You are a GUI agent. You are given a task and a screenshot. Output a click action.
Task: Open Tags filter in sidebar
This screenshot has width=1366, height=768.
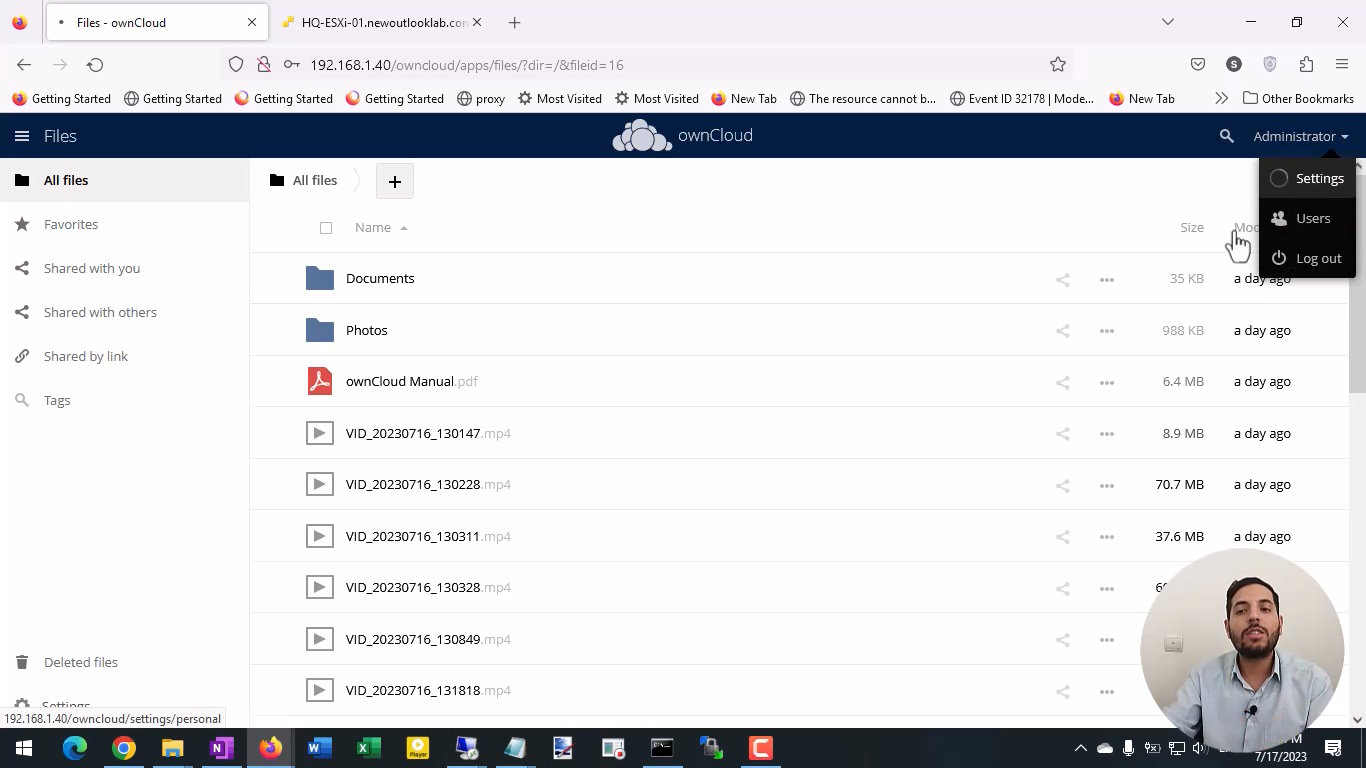coord(124,400)
